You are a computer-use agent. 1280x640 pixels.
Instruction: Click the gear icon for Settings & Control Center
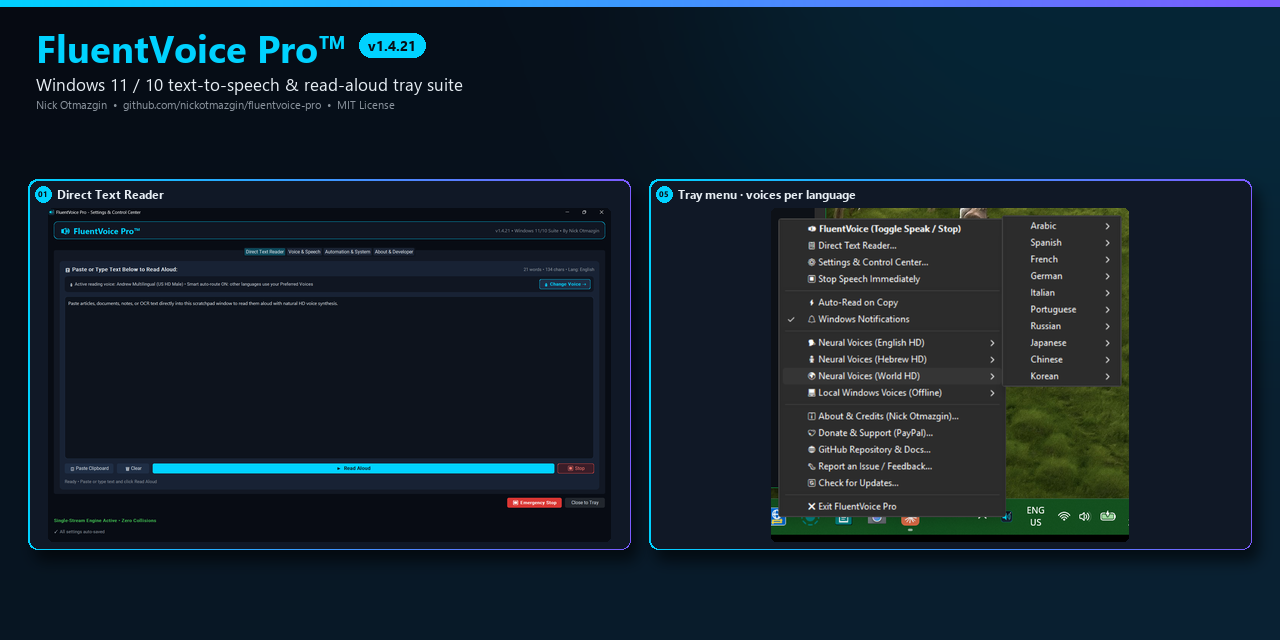pyautogui.click(x=812, y=263)
